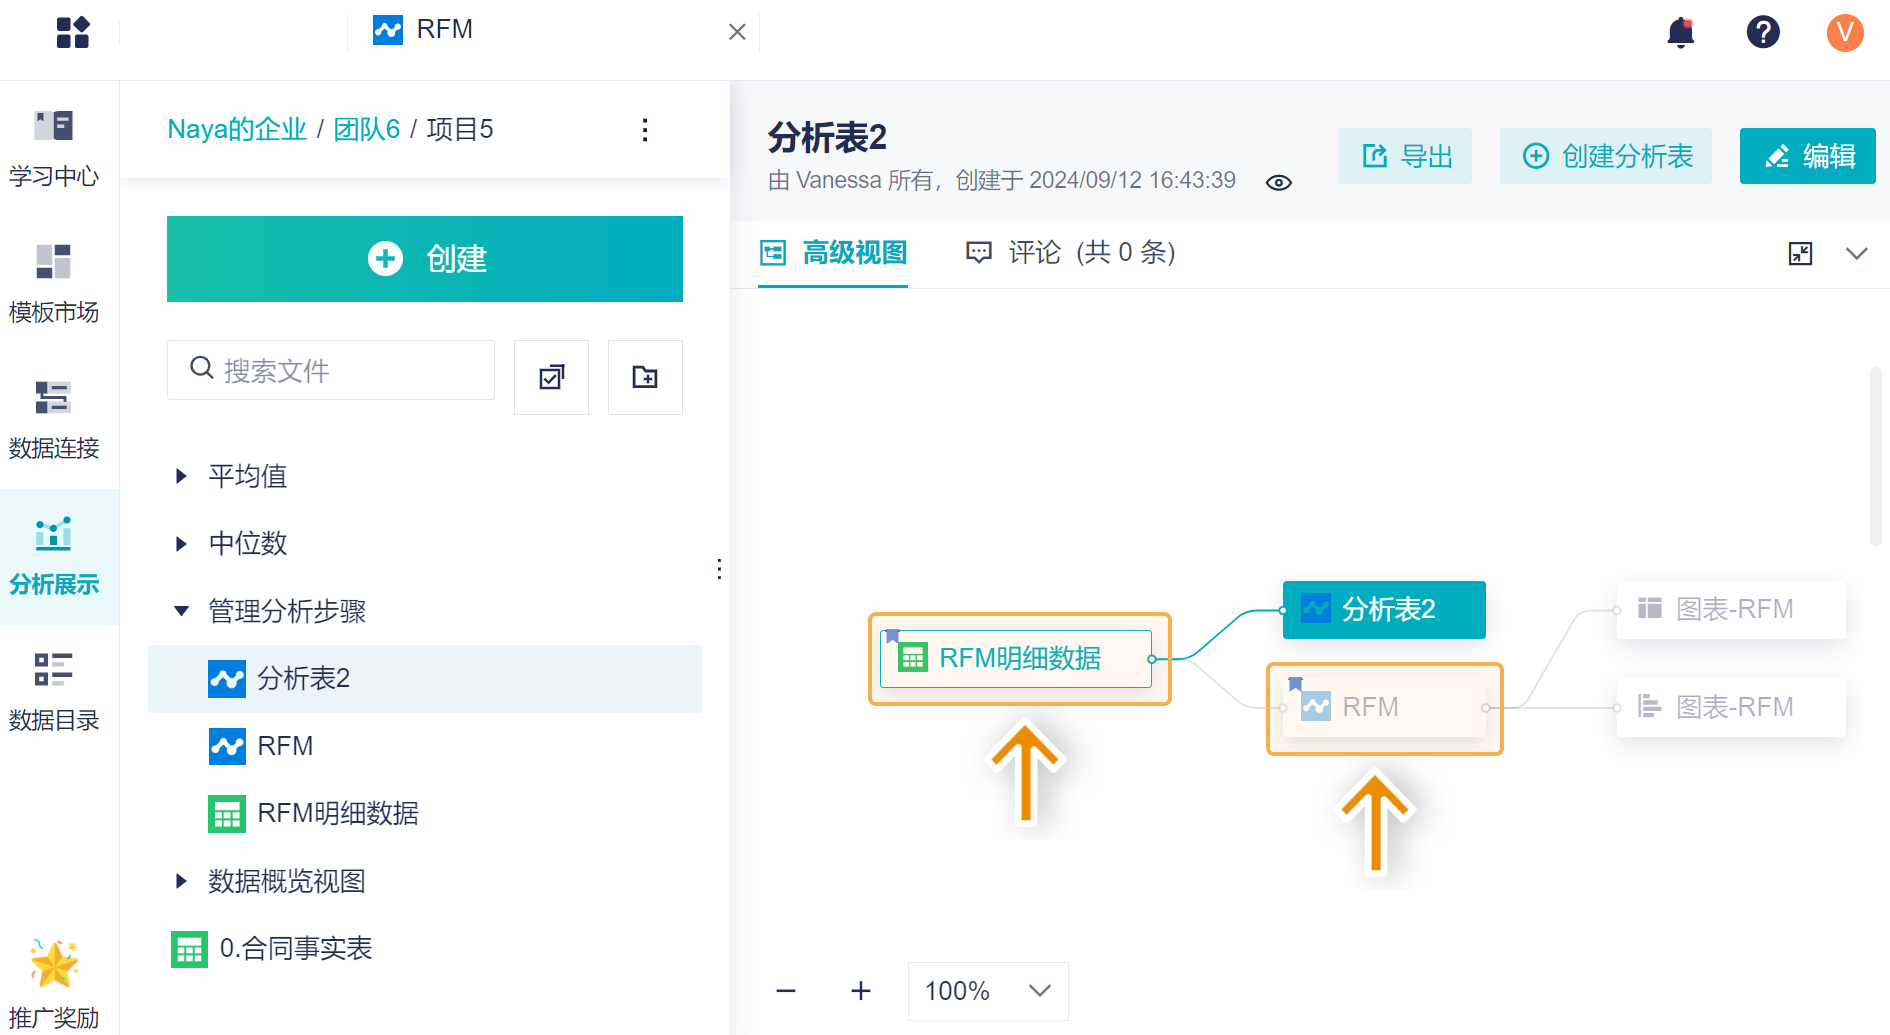
Task: Toggle the eye visibility icon beside creation date
Action: (x=1279, y=182)
